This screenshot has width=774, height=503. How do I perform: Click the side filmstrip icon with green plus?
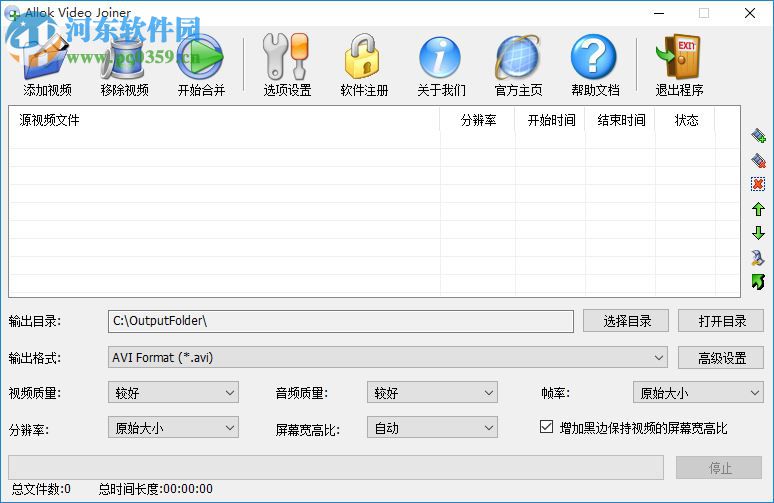pyautogui.click(x=758, y=135)
